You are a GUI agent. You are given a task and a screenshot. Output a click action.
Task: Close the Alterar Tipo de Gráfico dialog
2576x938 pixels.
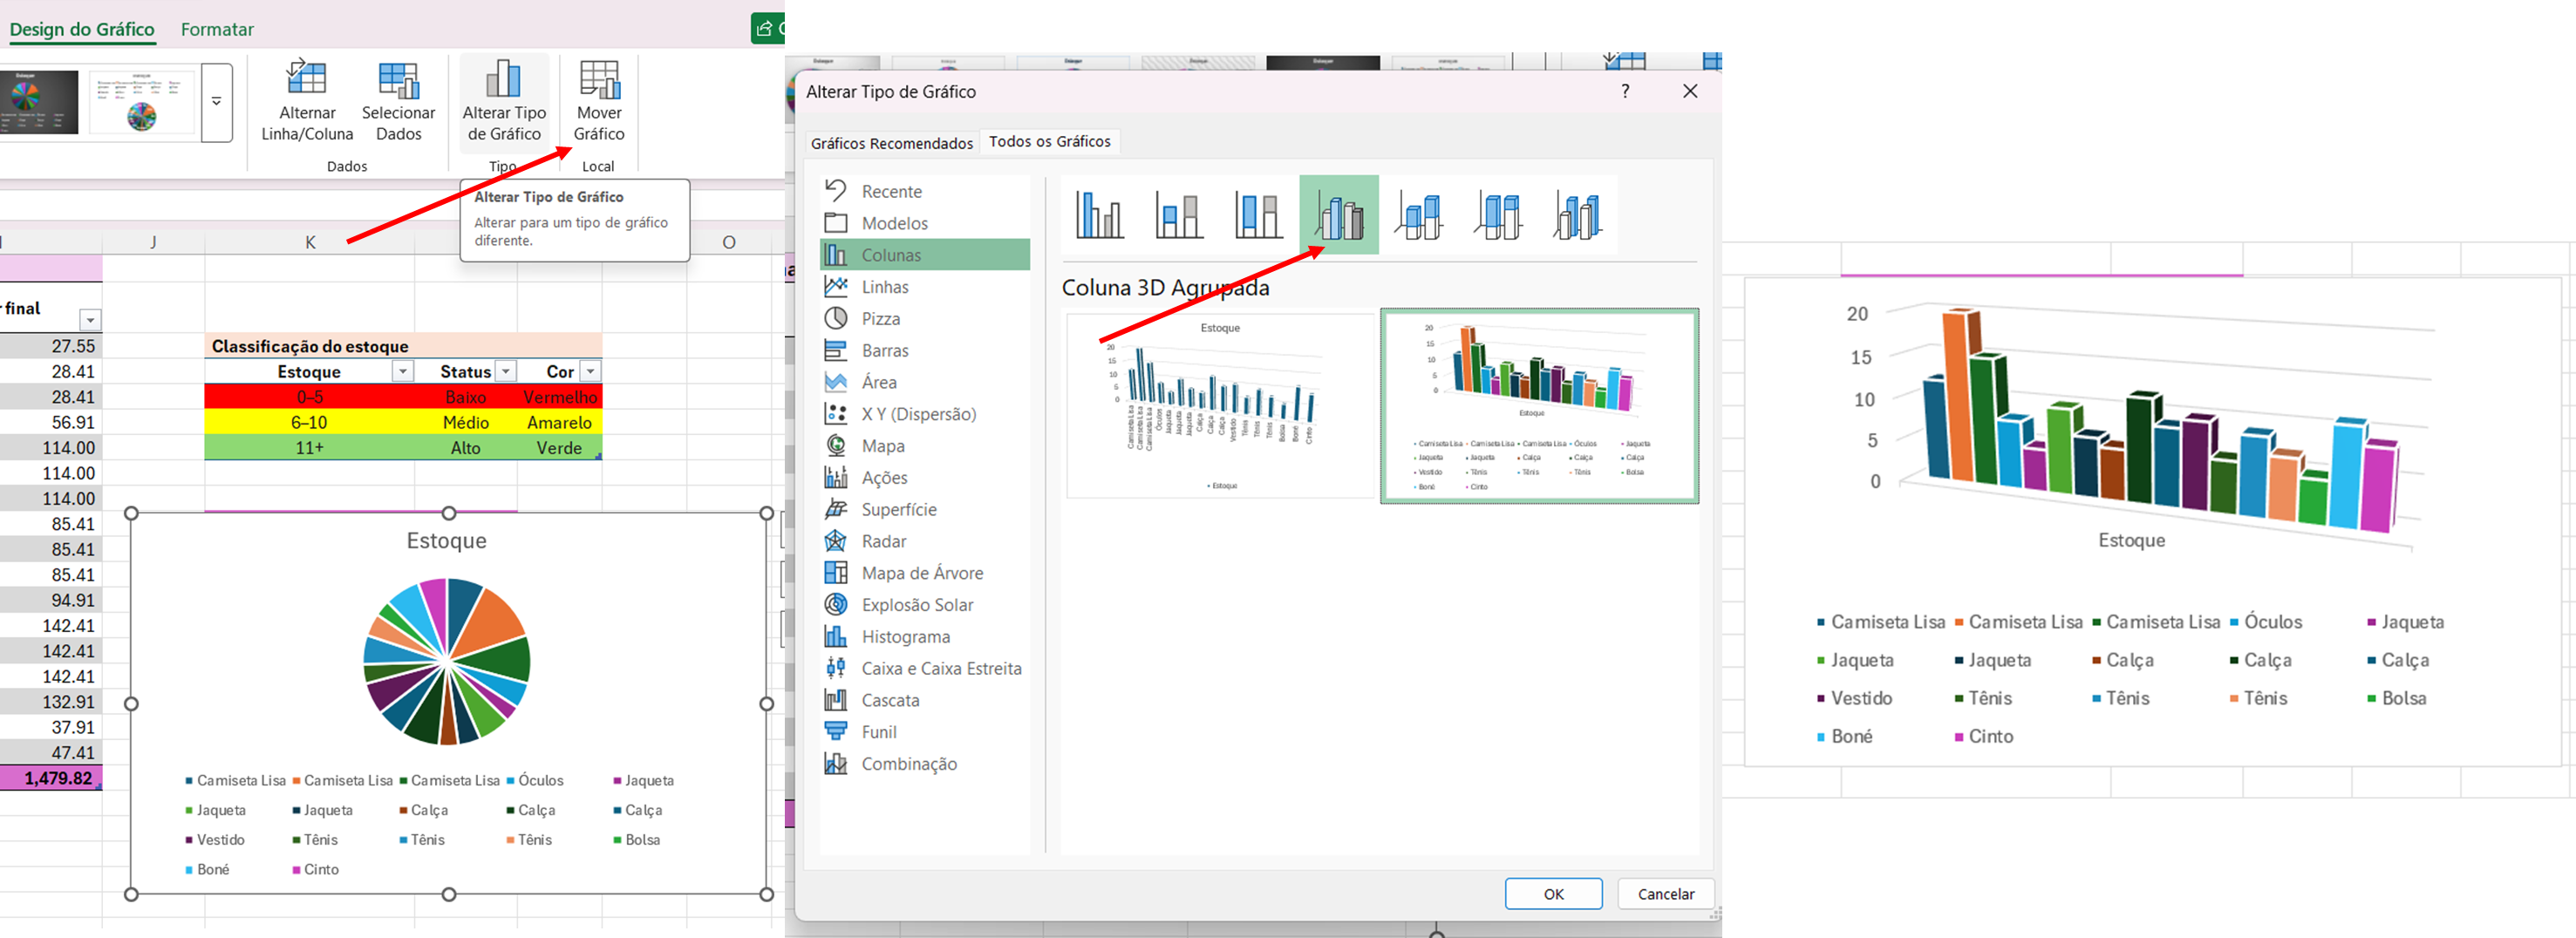coord(1690,91)
